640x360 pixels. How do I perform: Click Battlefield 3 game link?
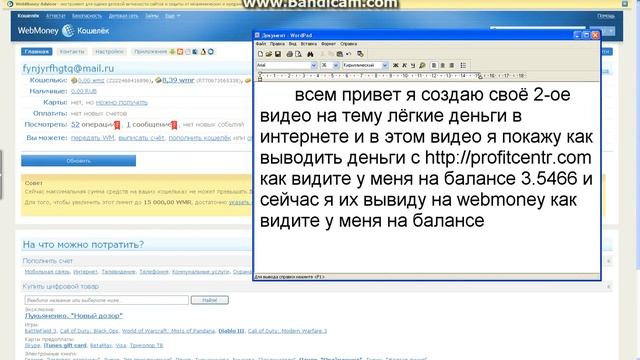[x=40, y=331]
